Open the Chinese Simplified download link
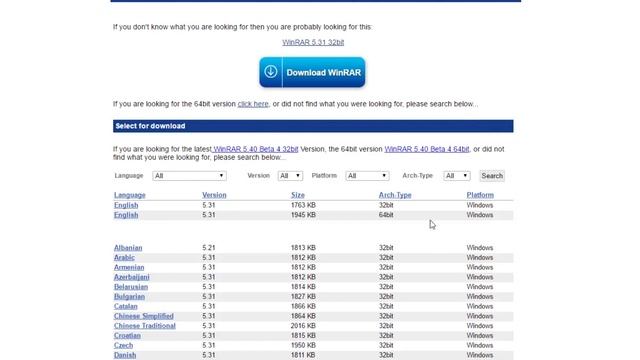 pos(144,316)
